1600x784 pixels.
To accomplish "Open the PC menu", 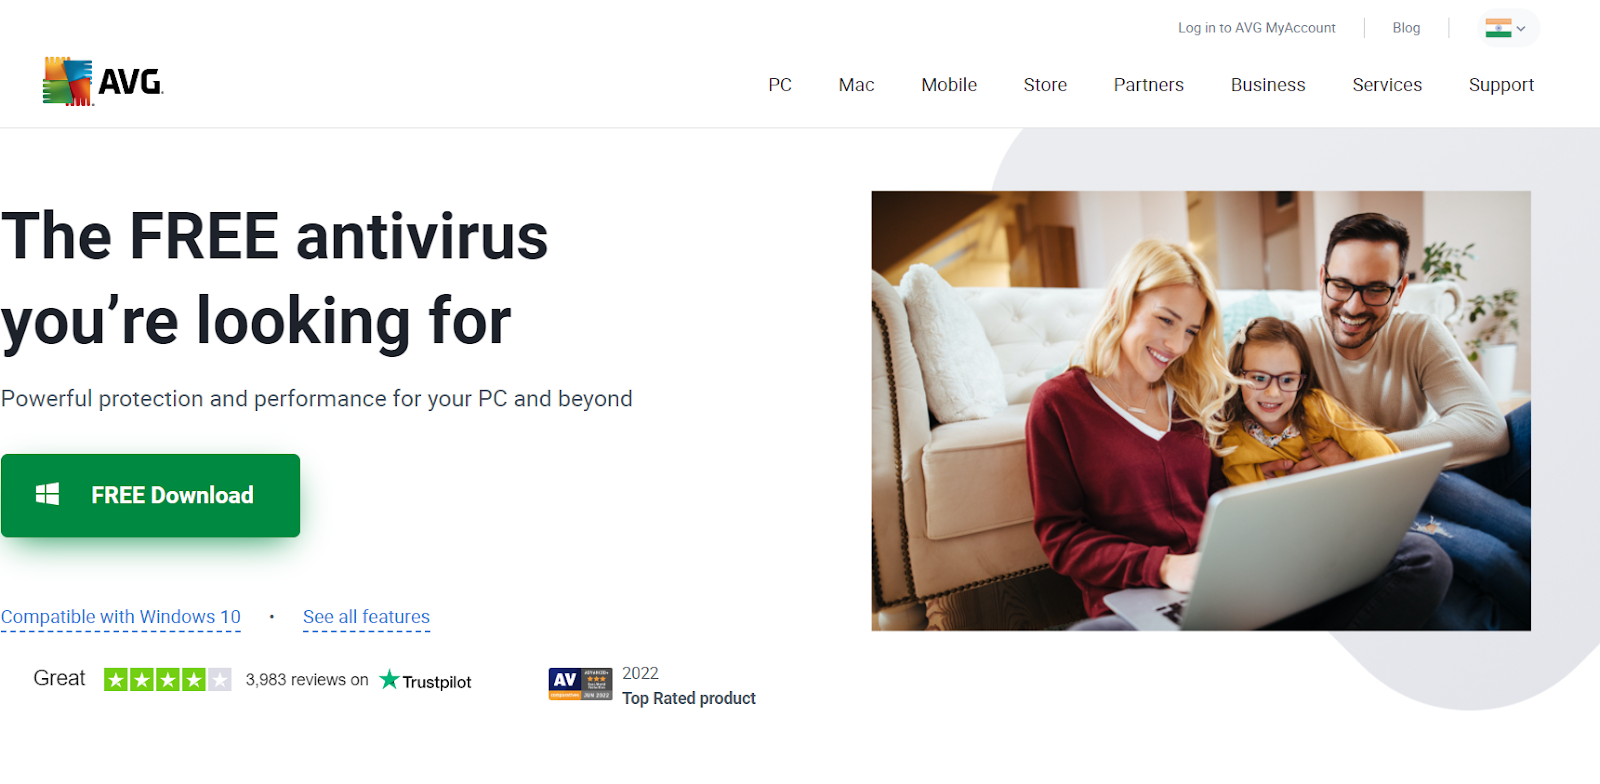I will (x=780, y=85).
